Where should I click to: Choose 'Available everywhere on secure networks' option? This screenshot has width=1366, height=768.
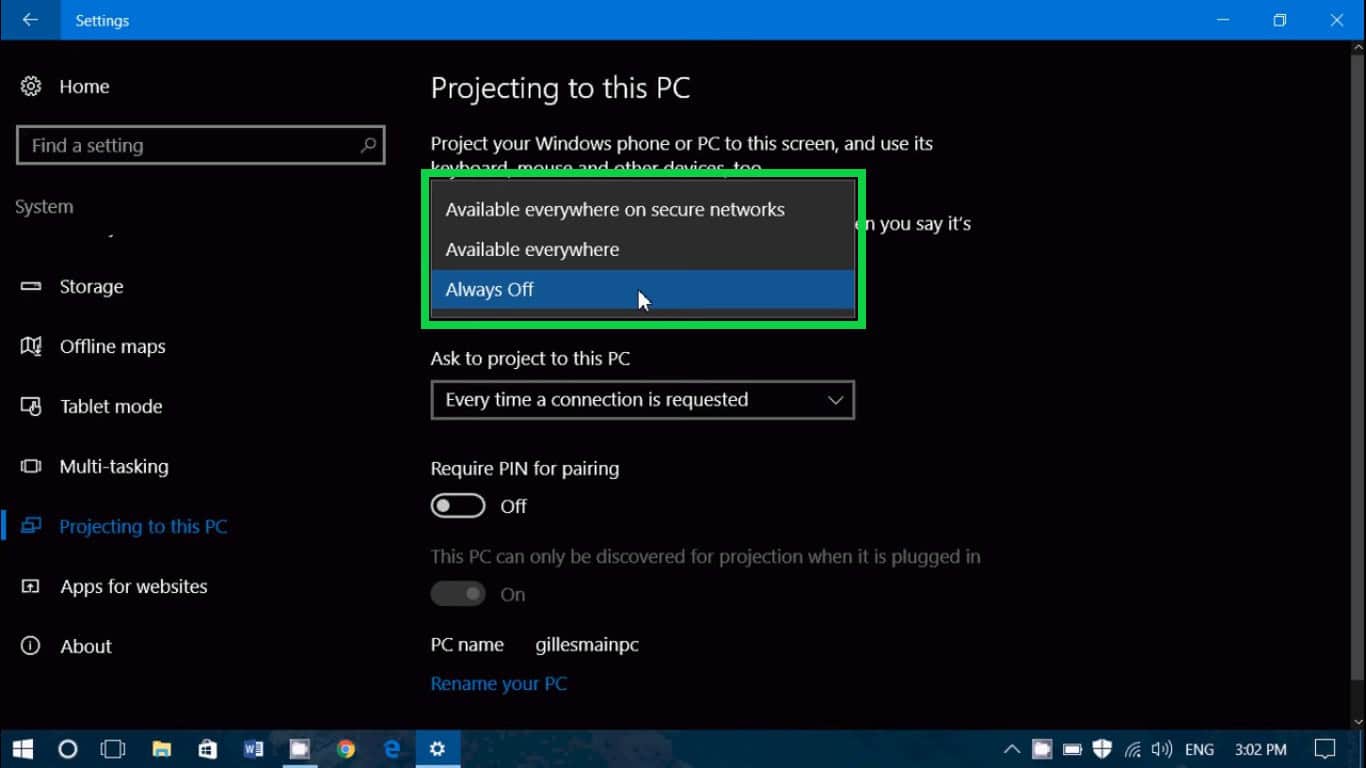(x=615, y=210)
